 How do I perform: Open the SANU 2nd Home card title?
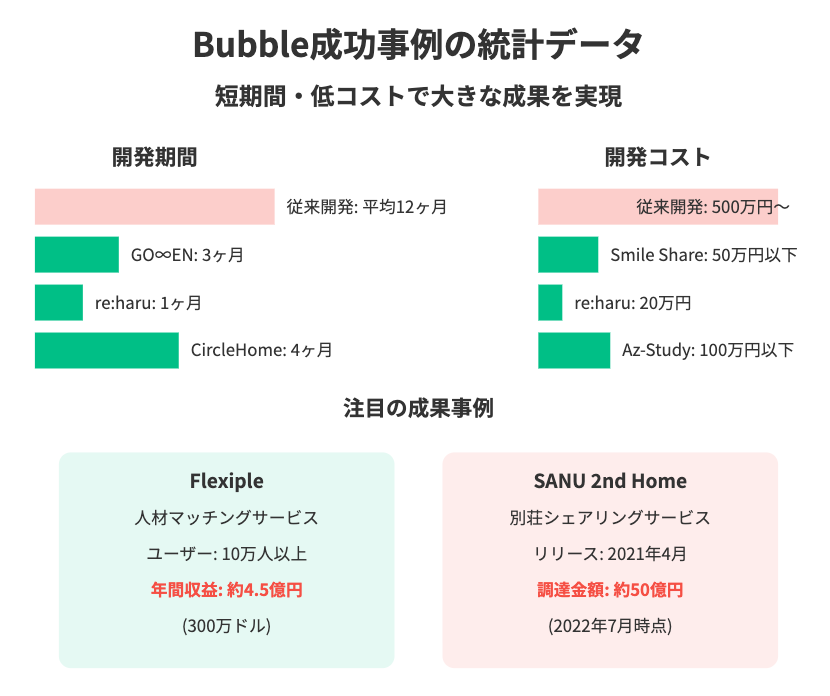(x=610, y=481)
